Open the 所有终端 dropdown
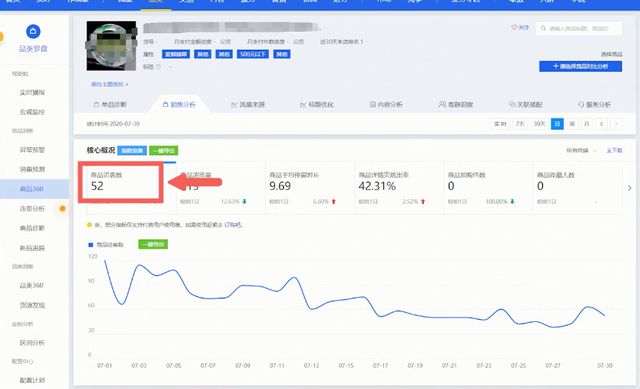The width and height of the screenshot is (640, 389). point(581,151)
